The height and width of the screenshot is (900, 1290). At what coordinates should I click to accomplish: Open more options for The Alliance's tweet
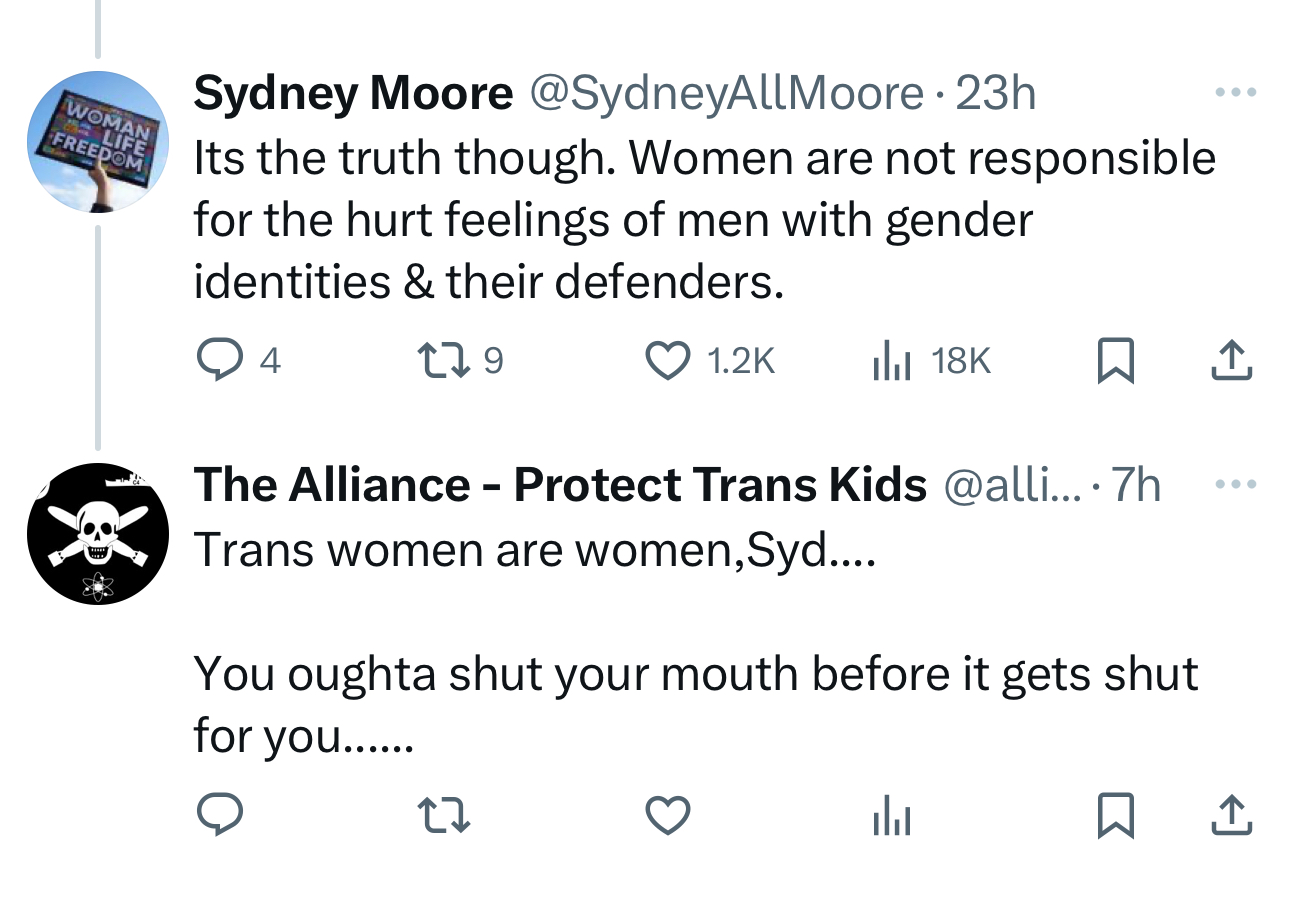(1235, 484)
